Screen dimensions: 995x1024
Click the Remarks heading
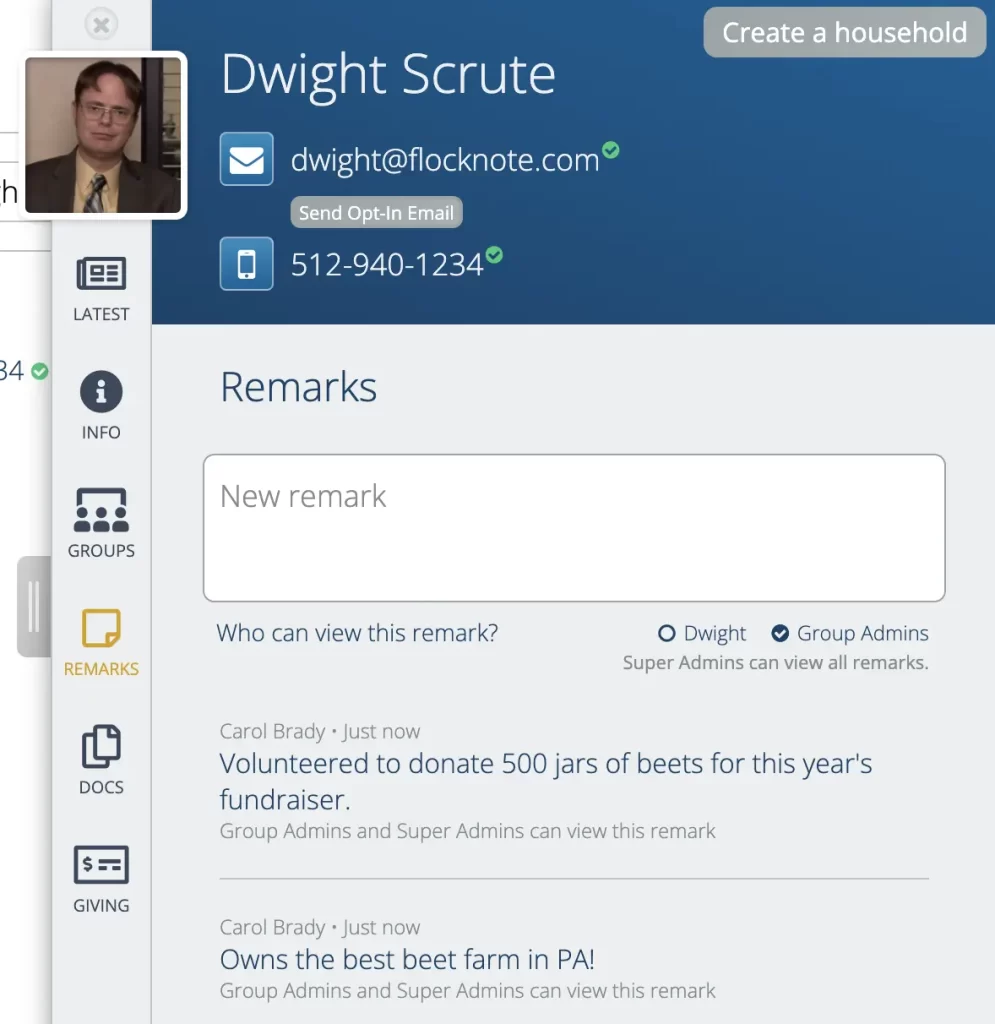298,388
